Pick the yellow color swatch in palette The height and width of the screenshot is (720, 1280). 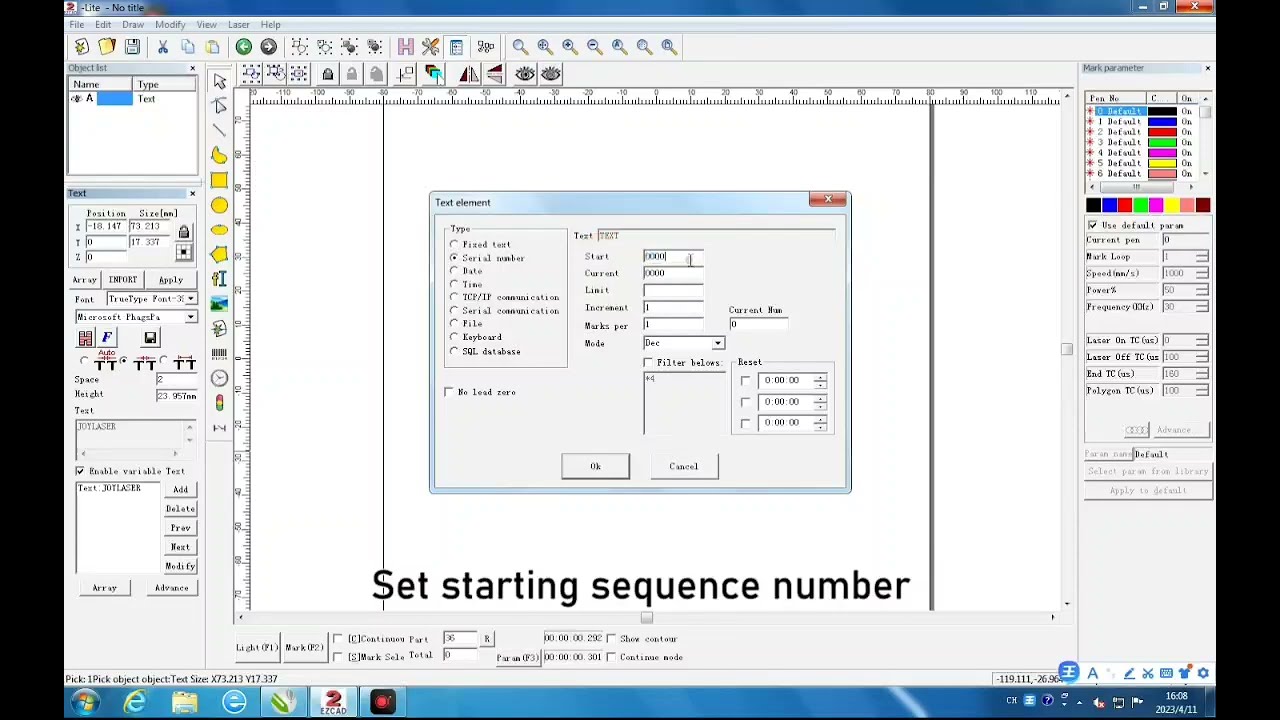pos(1171,206)
